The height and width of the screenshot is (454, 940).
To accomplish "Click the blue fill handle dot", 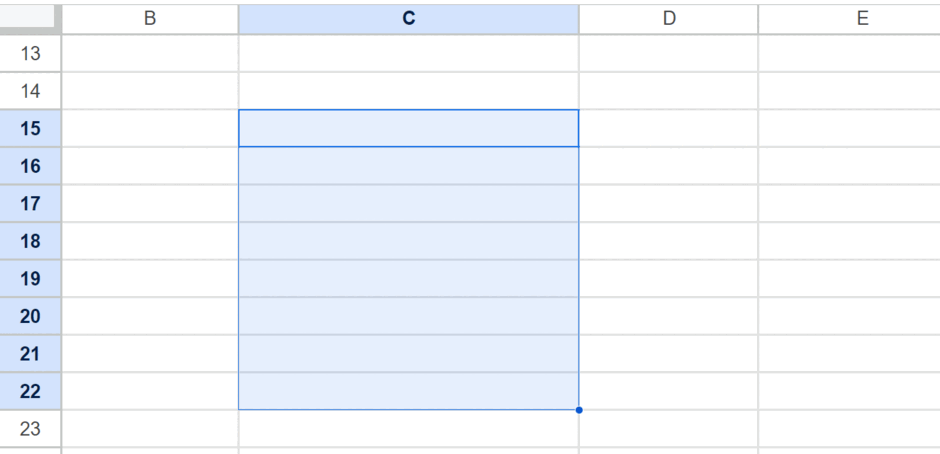I will pyautogui.click(x=579, y=410).
